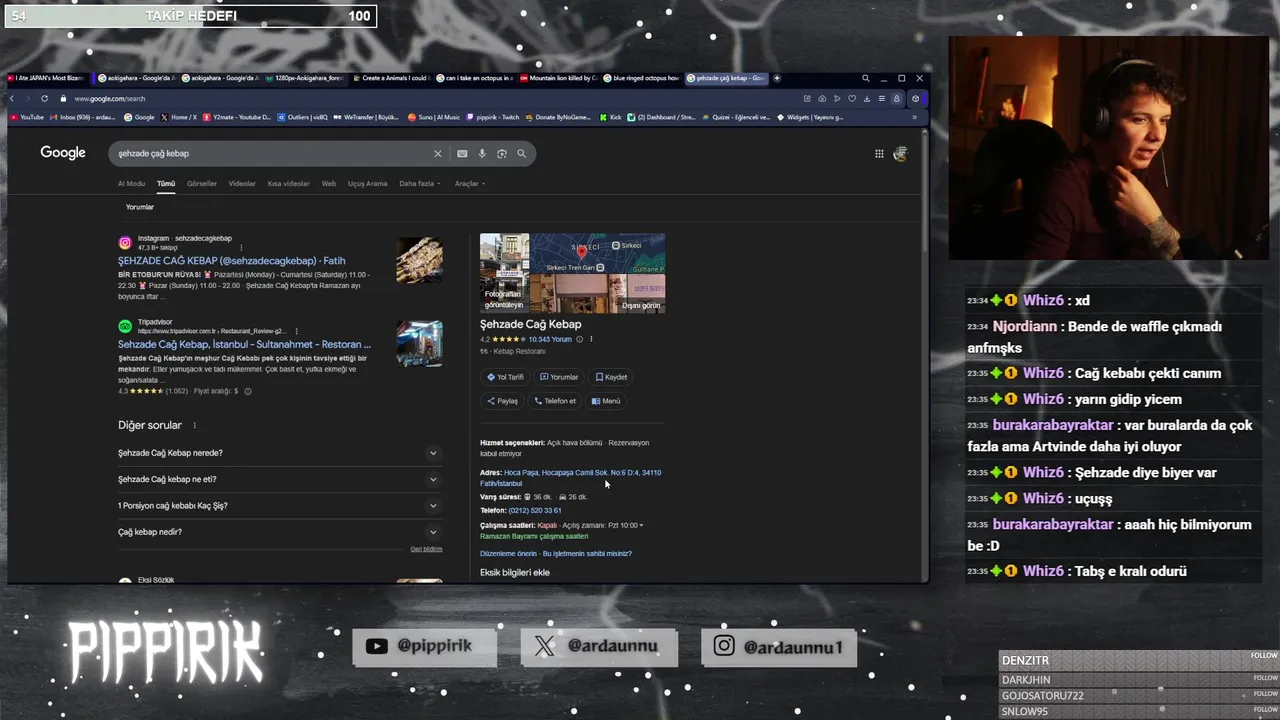Open the 'Daha fazla' dropdown
This screenshot has width=1280, height=720.
[420, 183]
